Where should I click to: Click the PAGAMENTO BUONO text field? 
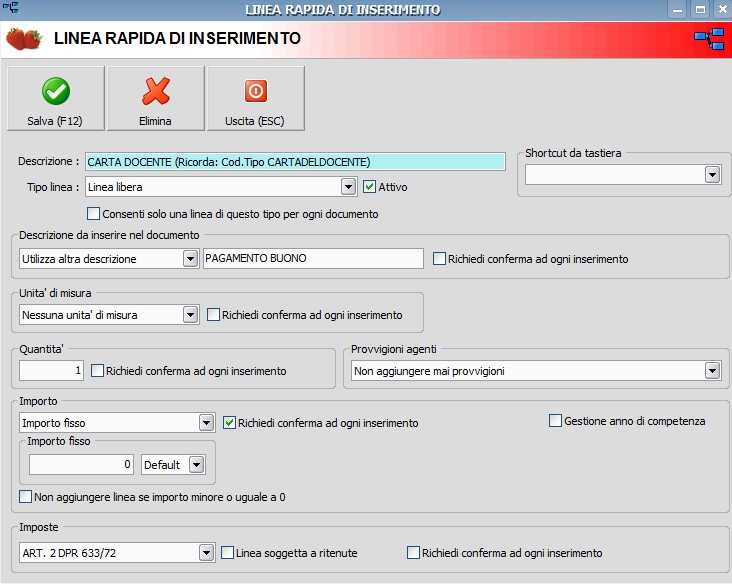[x=313, y=259]
